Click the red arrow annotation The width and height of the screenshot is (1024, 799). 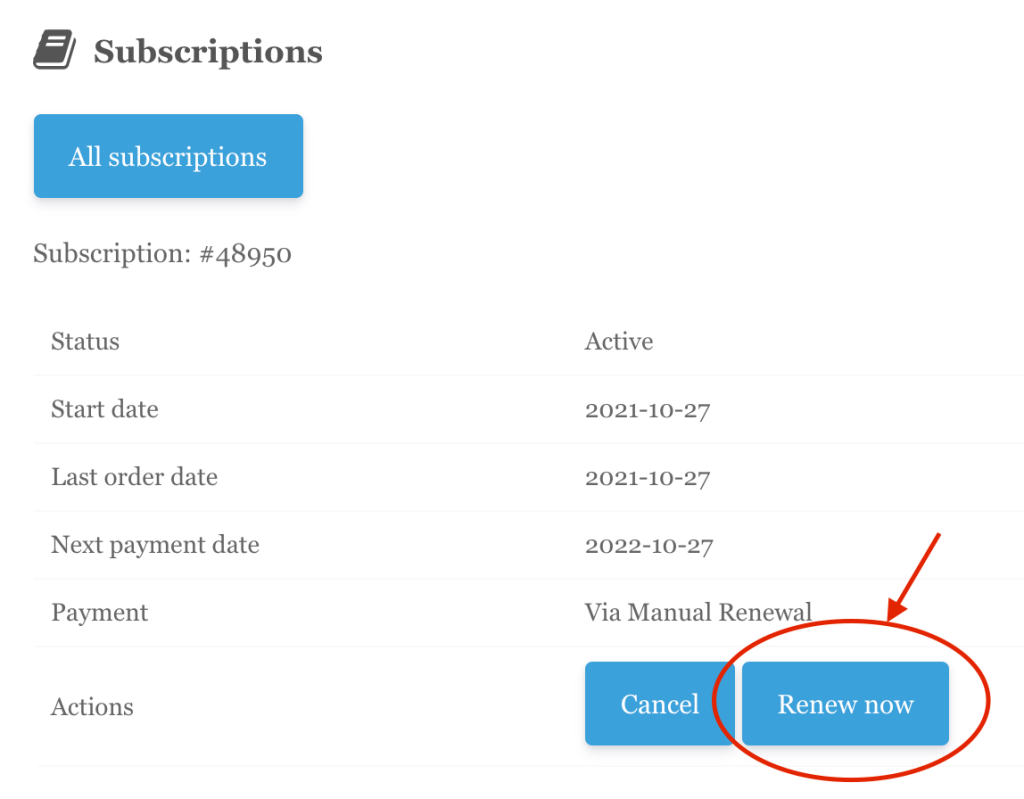[914, 577]
